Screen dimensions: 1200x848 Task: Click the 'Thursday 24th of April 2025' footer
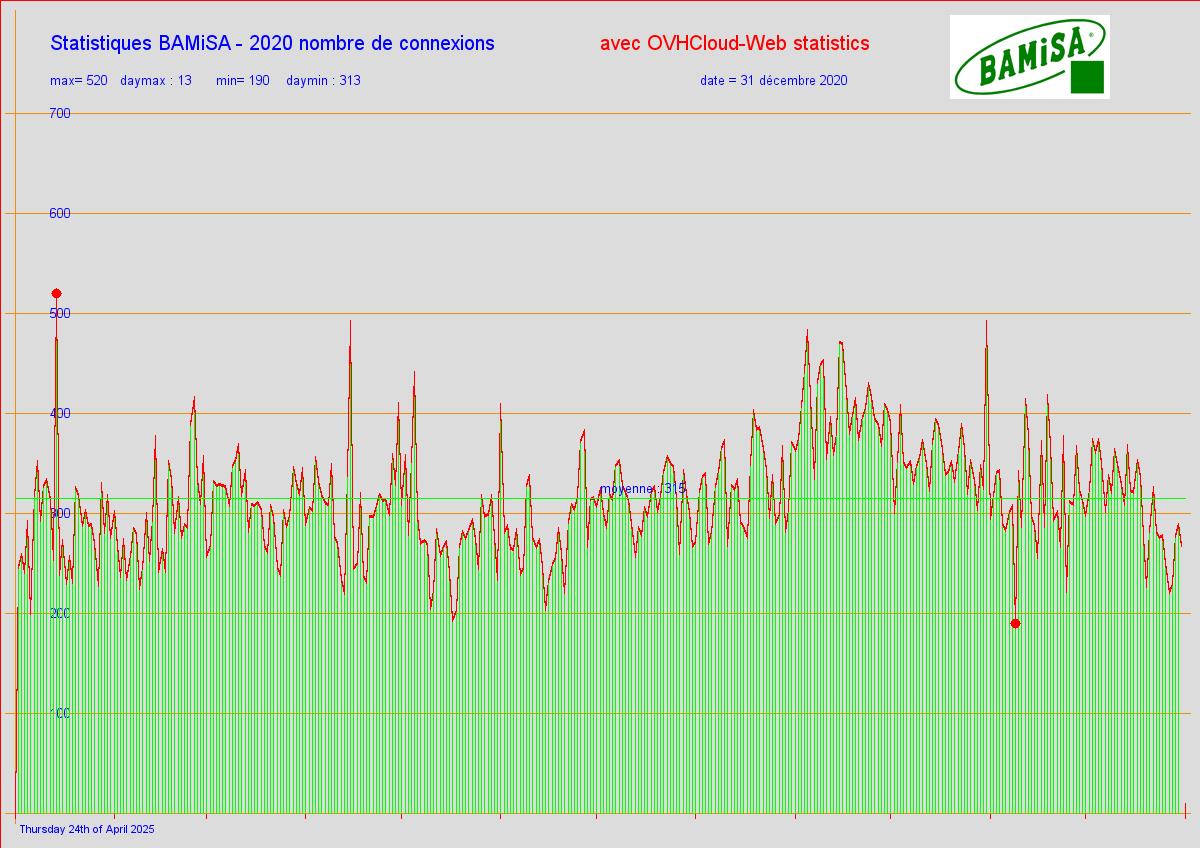click(x=87, y=829)
